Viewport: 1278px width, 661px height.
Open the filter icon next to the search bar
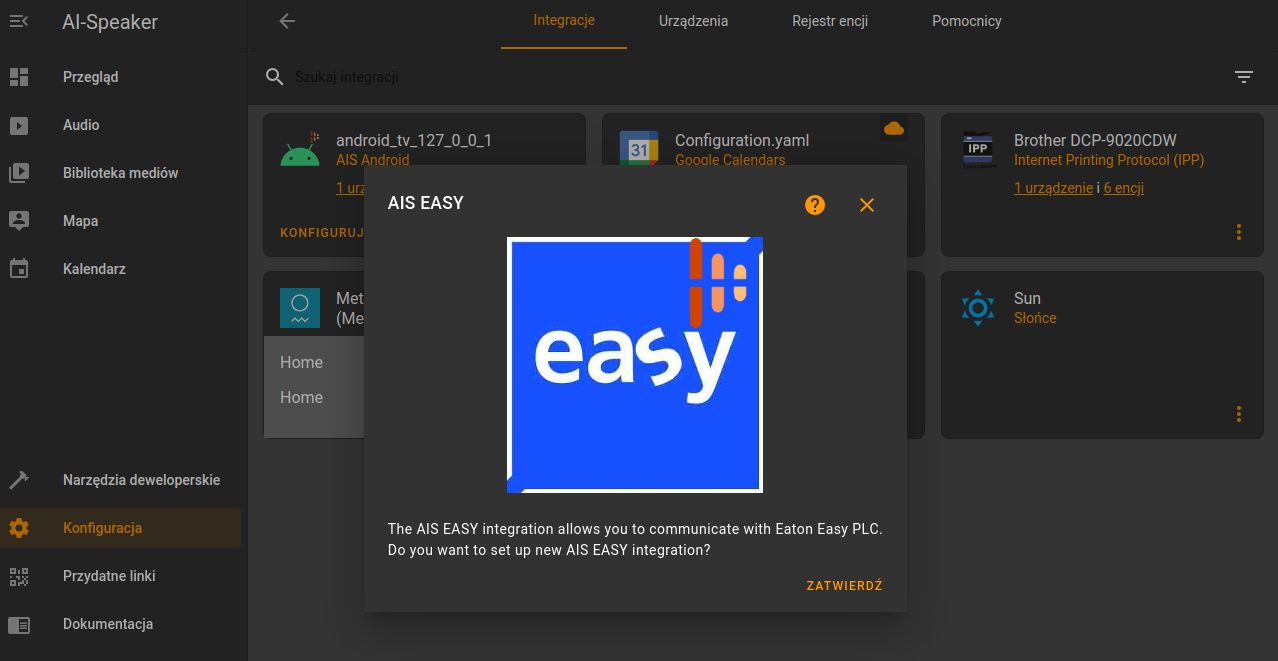click(1243, 77)
